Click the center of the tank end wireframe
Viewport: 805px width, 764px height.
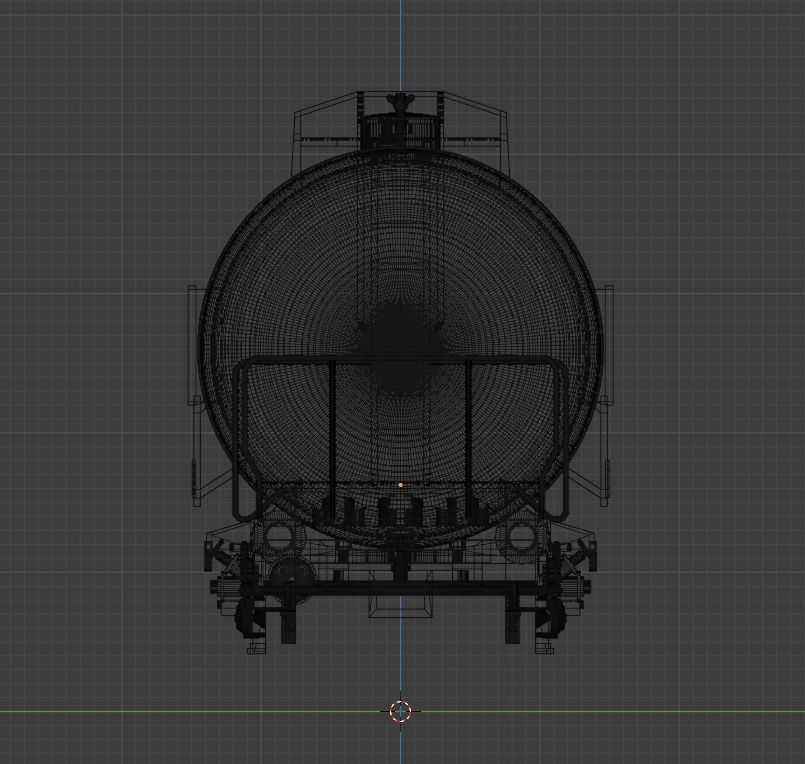tap(401, 349)
